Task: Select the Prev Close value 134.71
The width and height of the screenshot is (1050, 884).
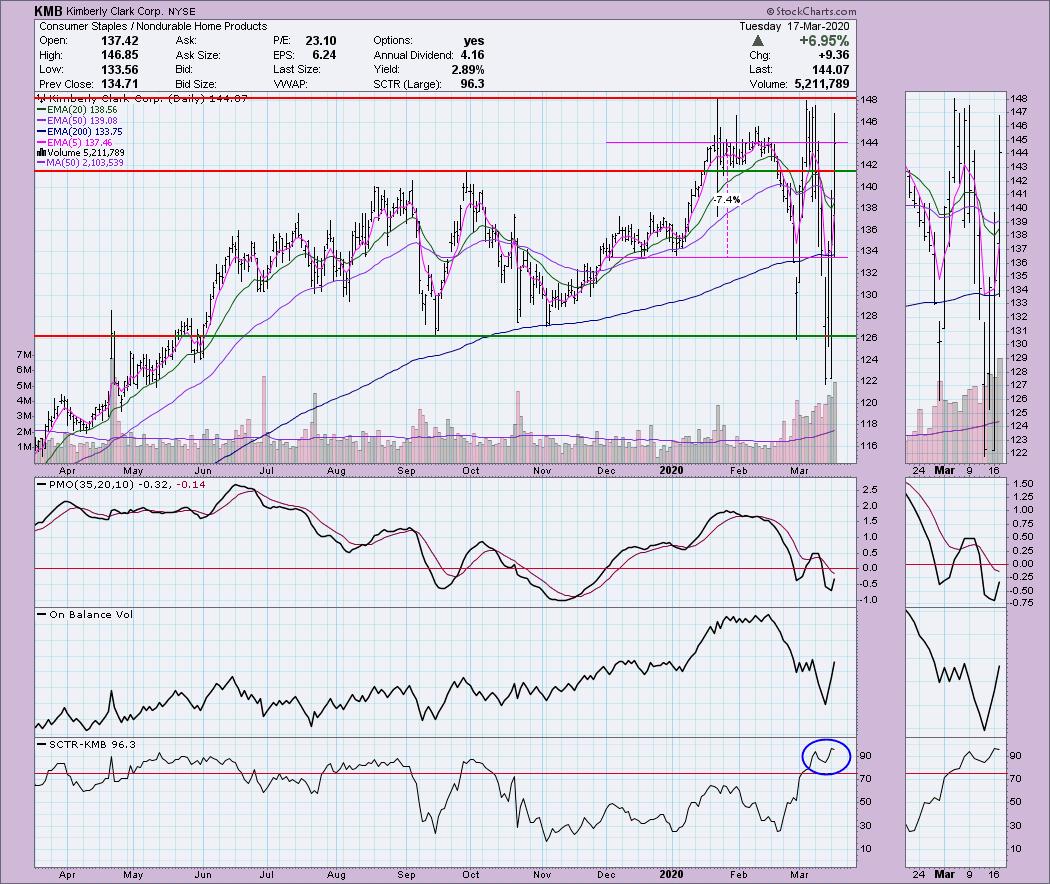Action: (119, 84)
